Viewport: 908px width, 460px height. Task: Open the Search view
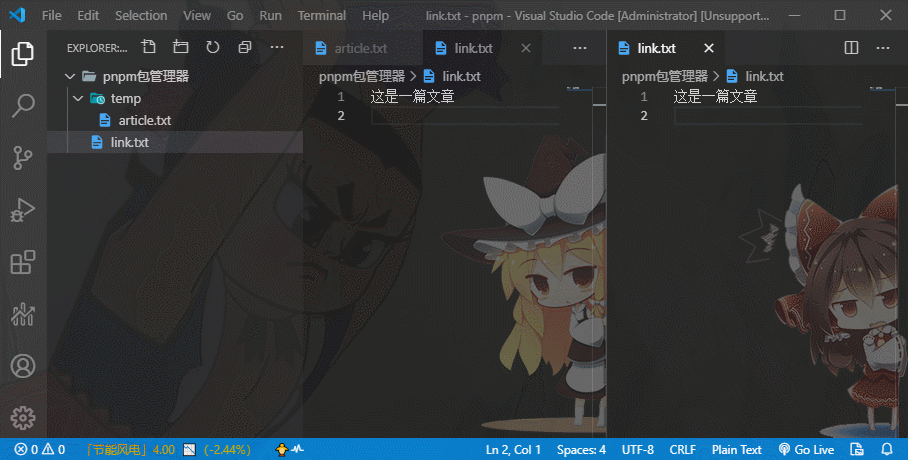click(23, 105)
